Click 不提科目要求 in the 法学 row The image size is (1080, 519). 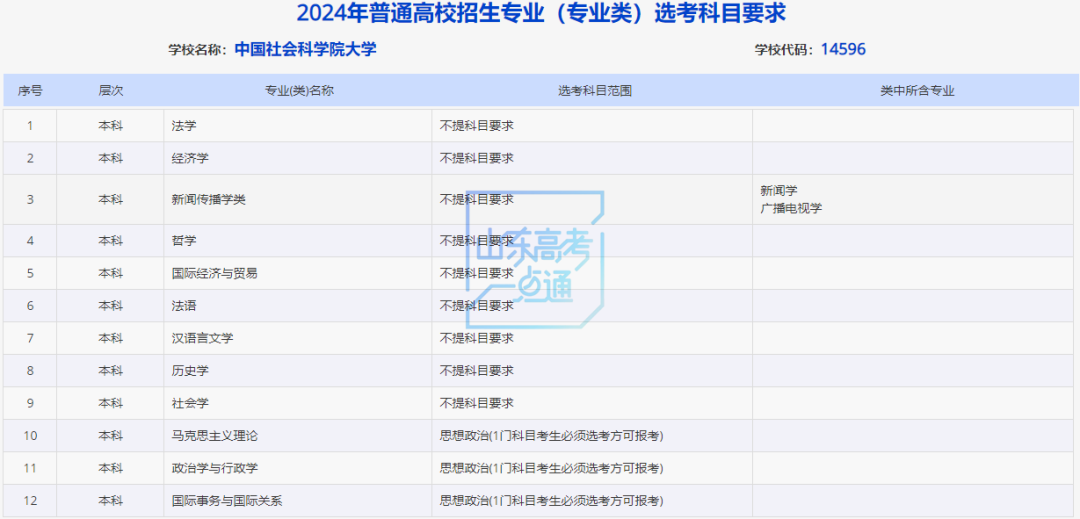pos(477,126)
